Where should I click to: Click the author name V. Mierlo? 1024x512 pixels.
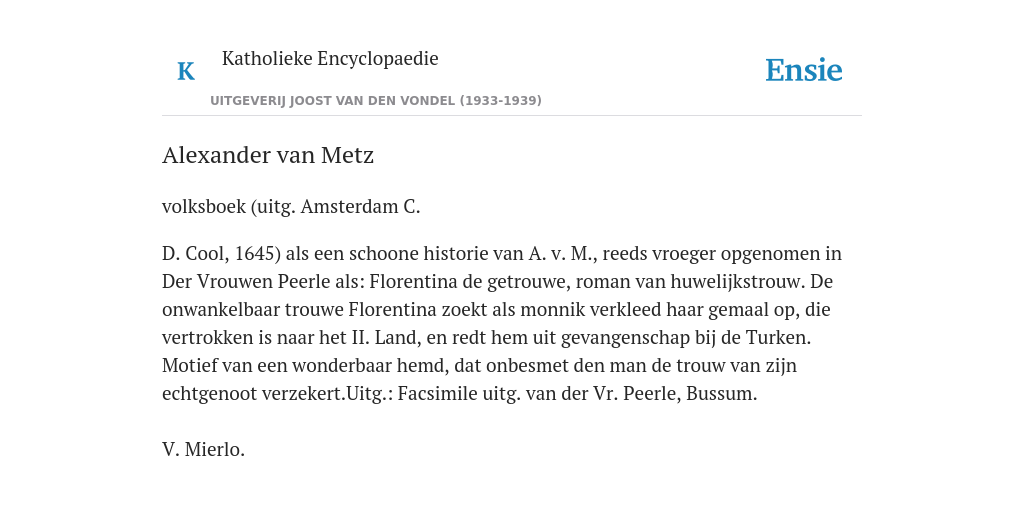coord(203,449)
